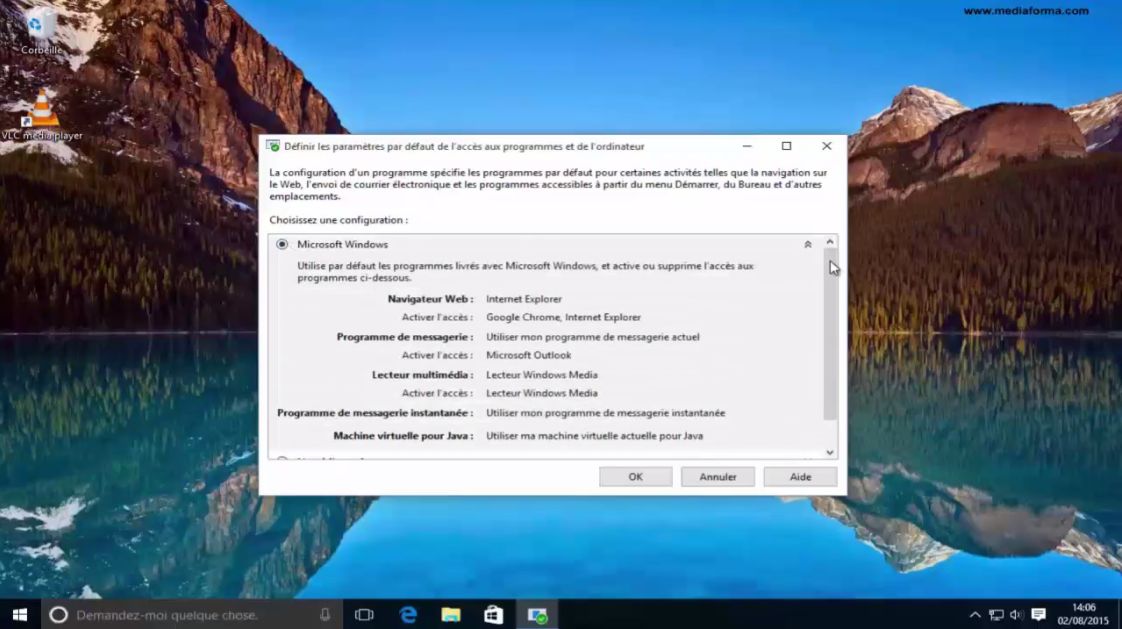The height and width of the screenshot is (629, 1122).
Task: Open the Windows Store taskbar icon
Action: coord(494,615)
